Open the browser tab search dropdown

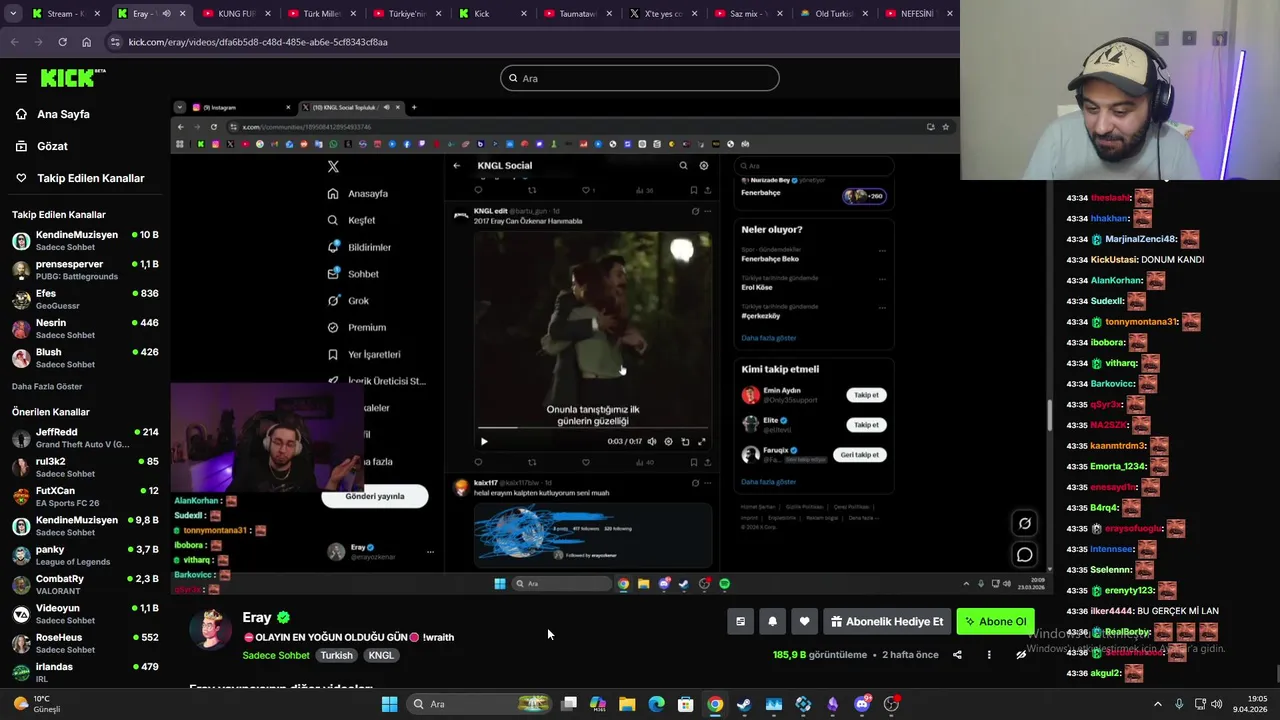click(x=12, y=14)
